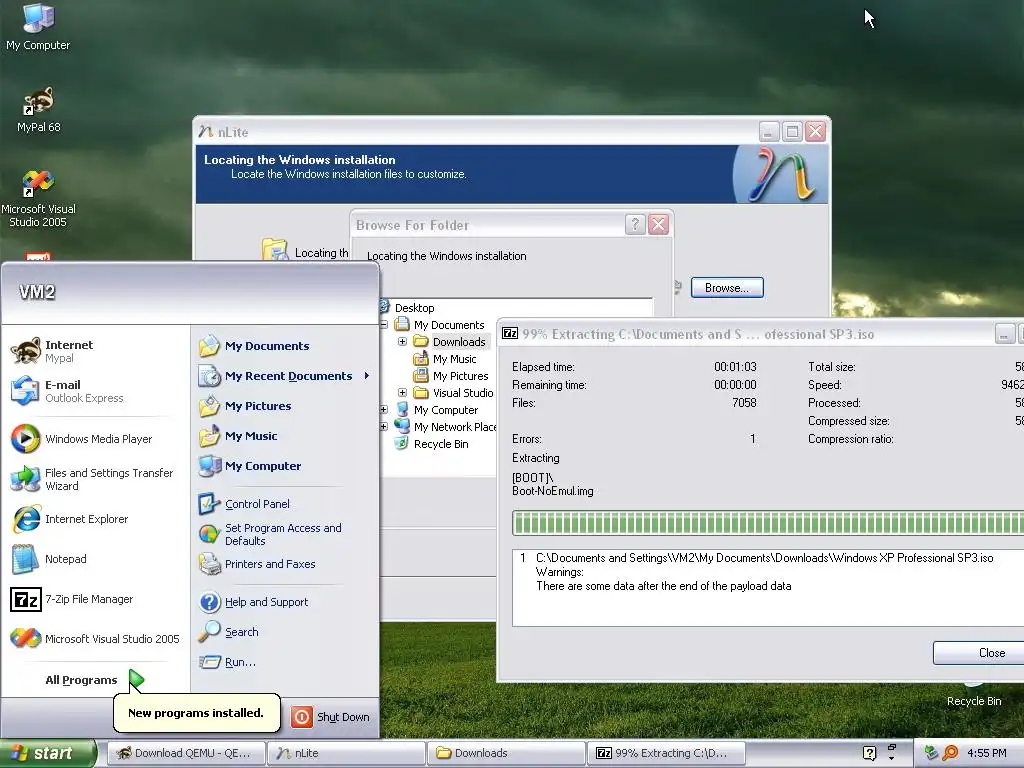Click the help button in Browse For Folder
Viewport: 1024px width, 768px height.
click(635, 225)
